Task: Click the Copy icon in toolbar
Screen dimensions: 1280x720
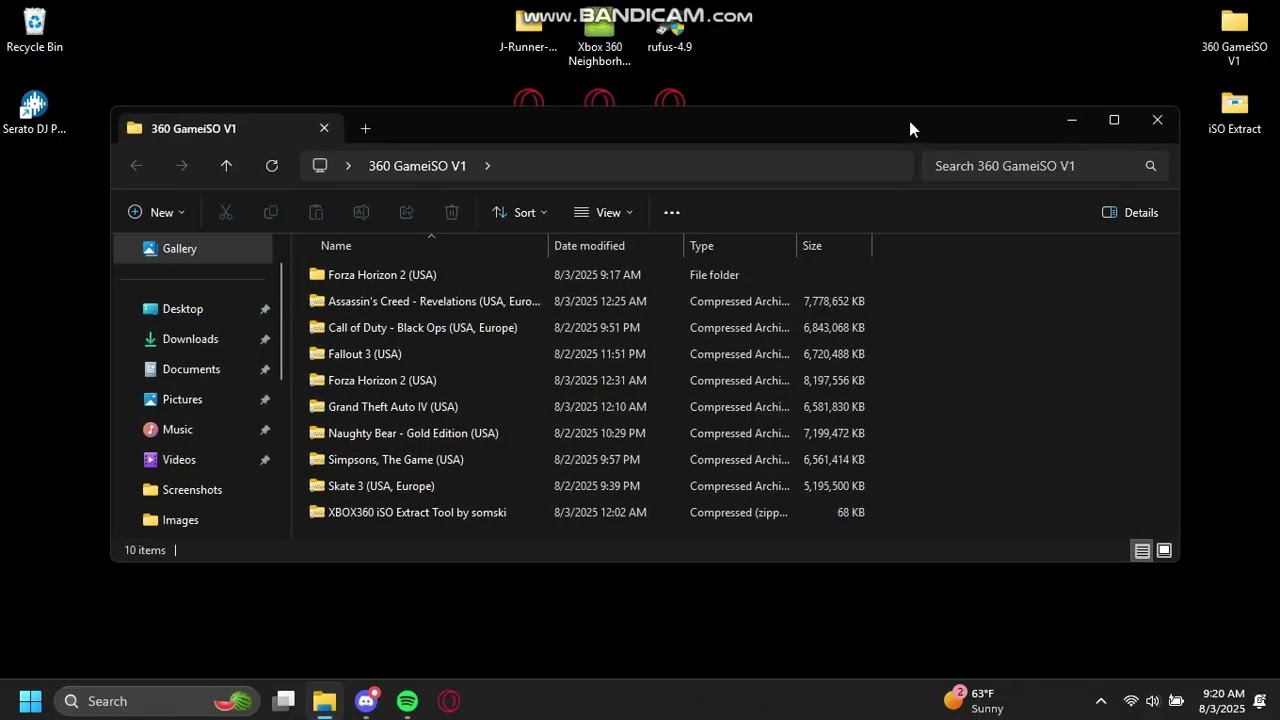Action: [271, 212]
